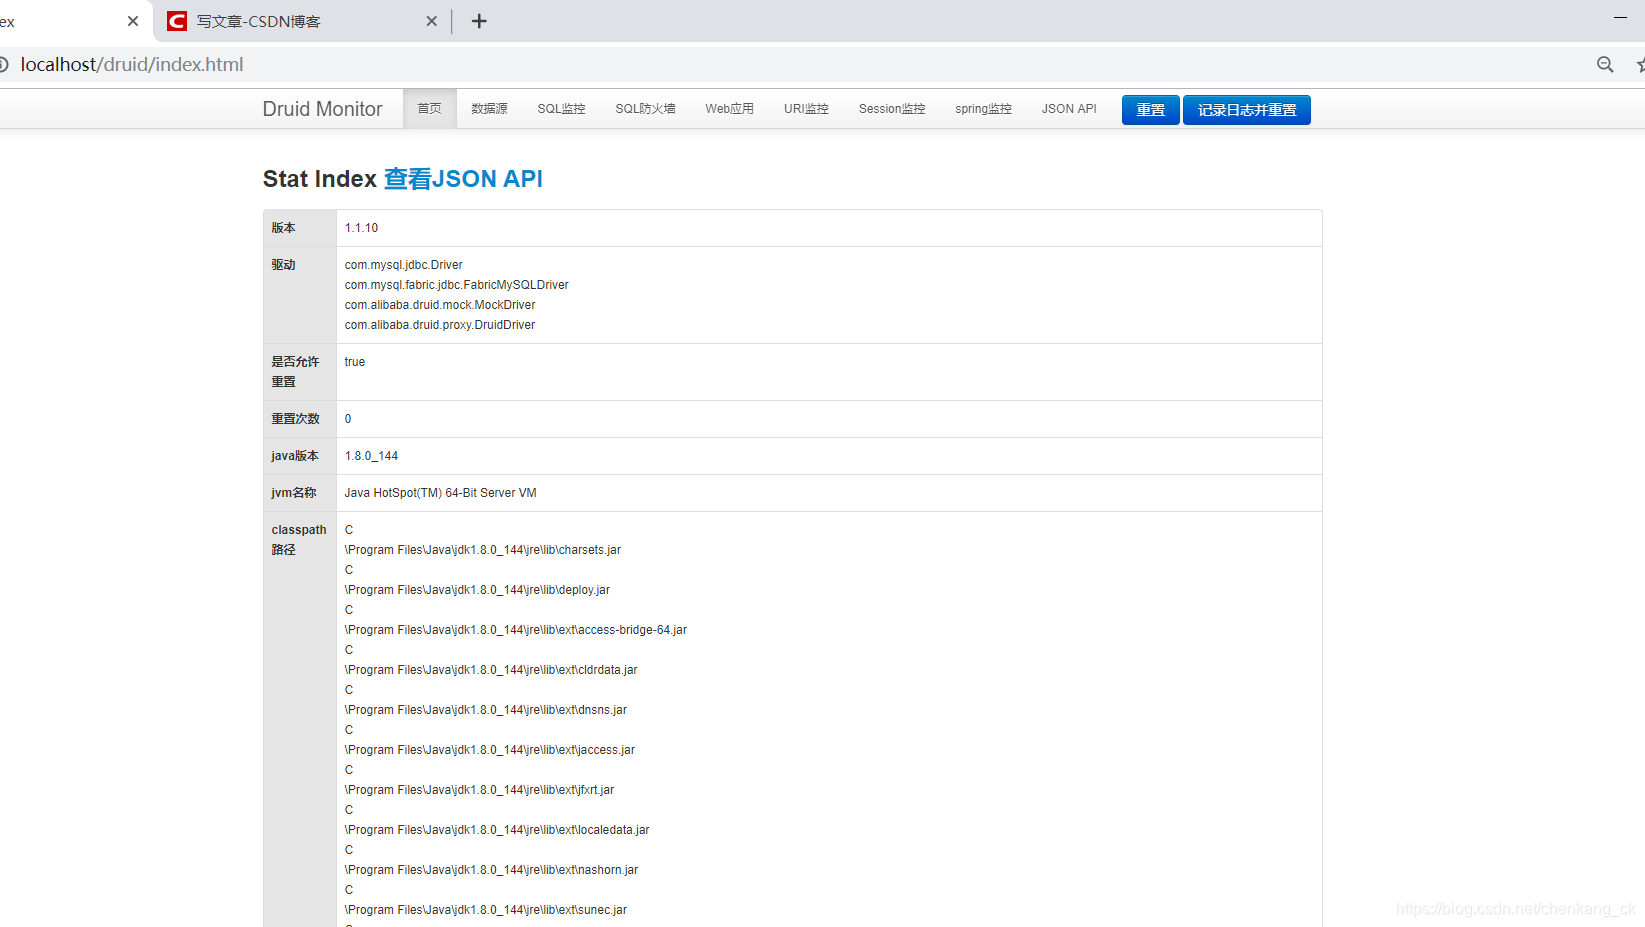This screenshot has height=927, width=1645.
Task: Open the spring监控 page
Action: (x=983, y=109)
